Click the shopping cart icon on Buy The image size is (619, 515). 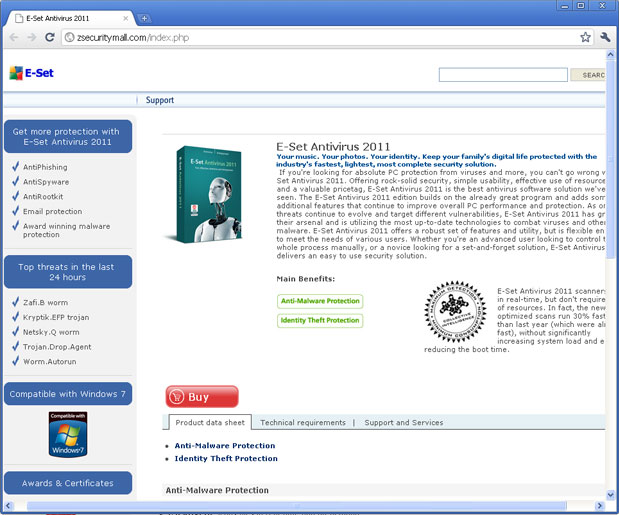pos(176,397)
